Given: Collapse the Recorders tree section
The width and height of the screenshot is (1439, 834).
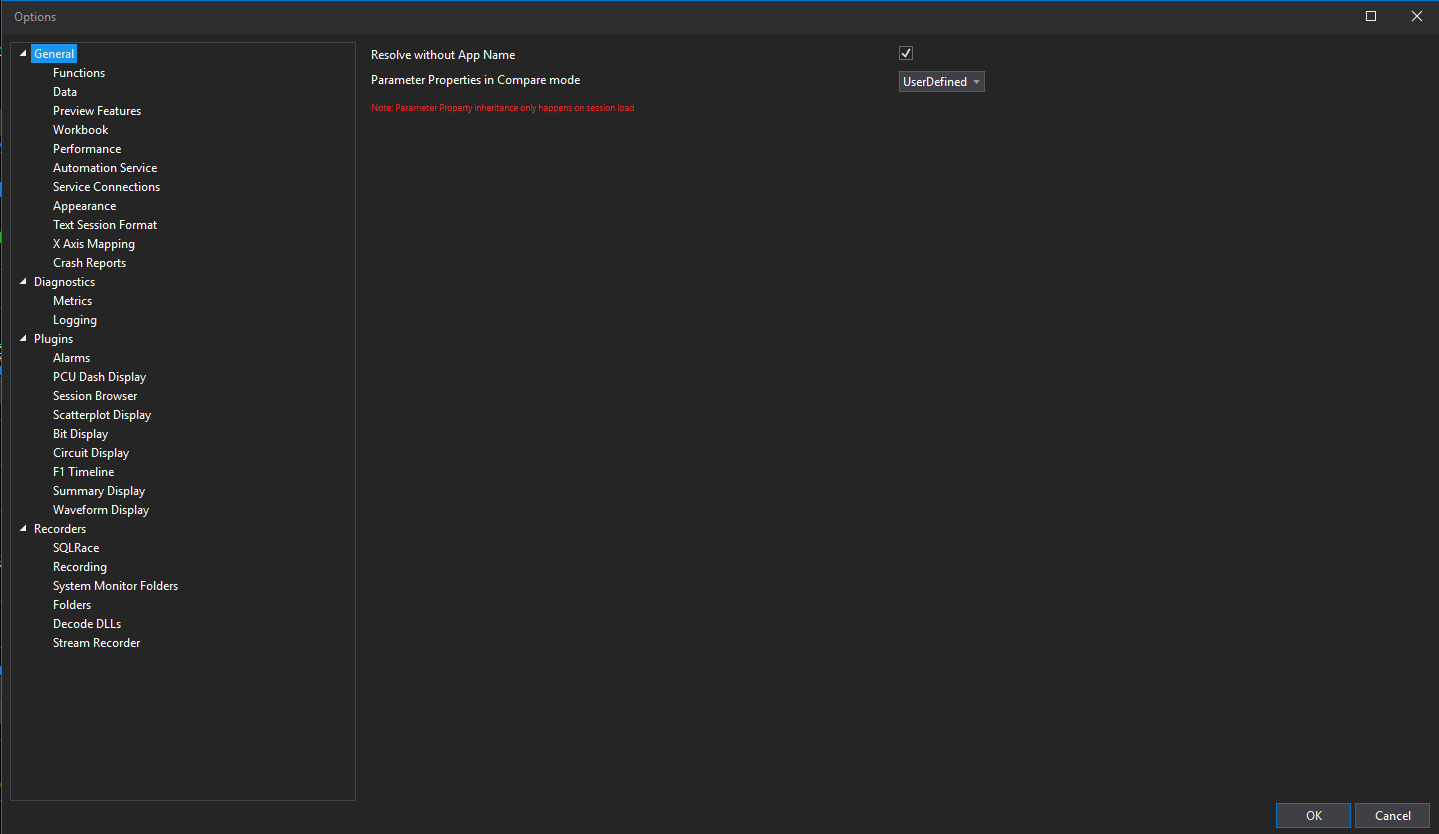Looking at the screenshot, I should tap(23, 529).
